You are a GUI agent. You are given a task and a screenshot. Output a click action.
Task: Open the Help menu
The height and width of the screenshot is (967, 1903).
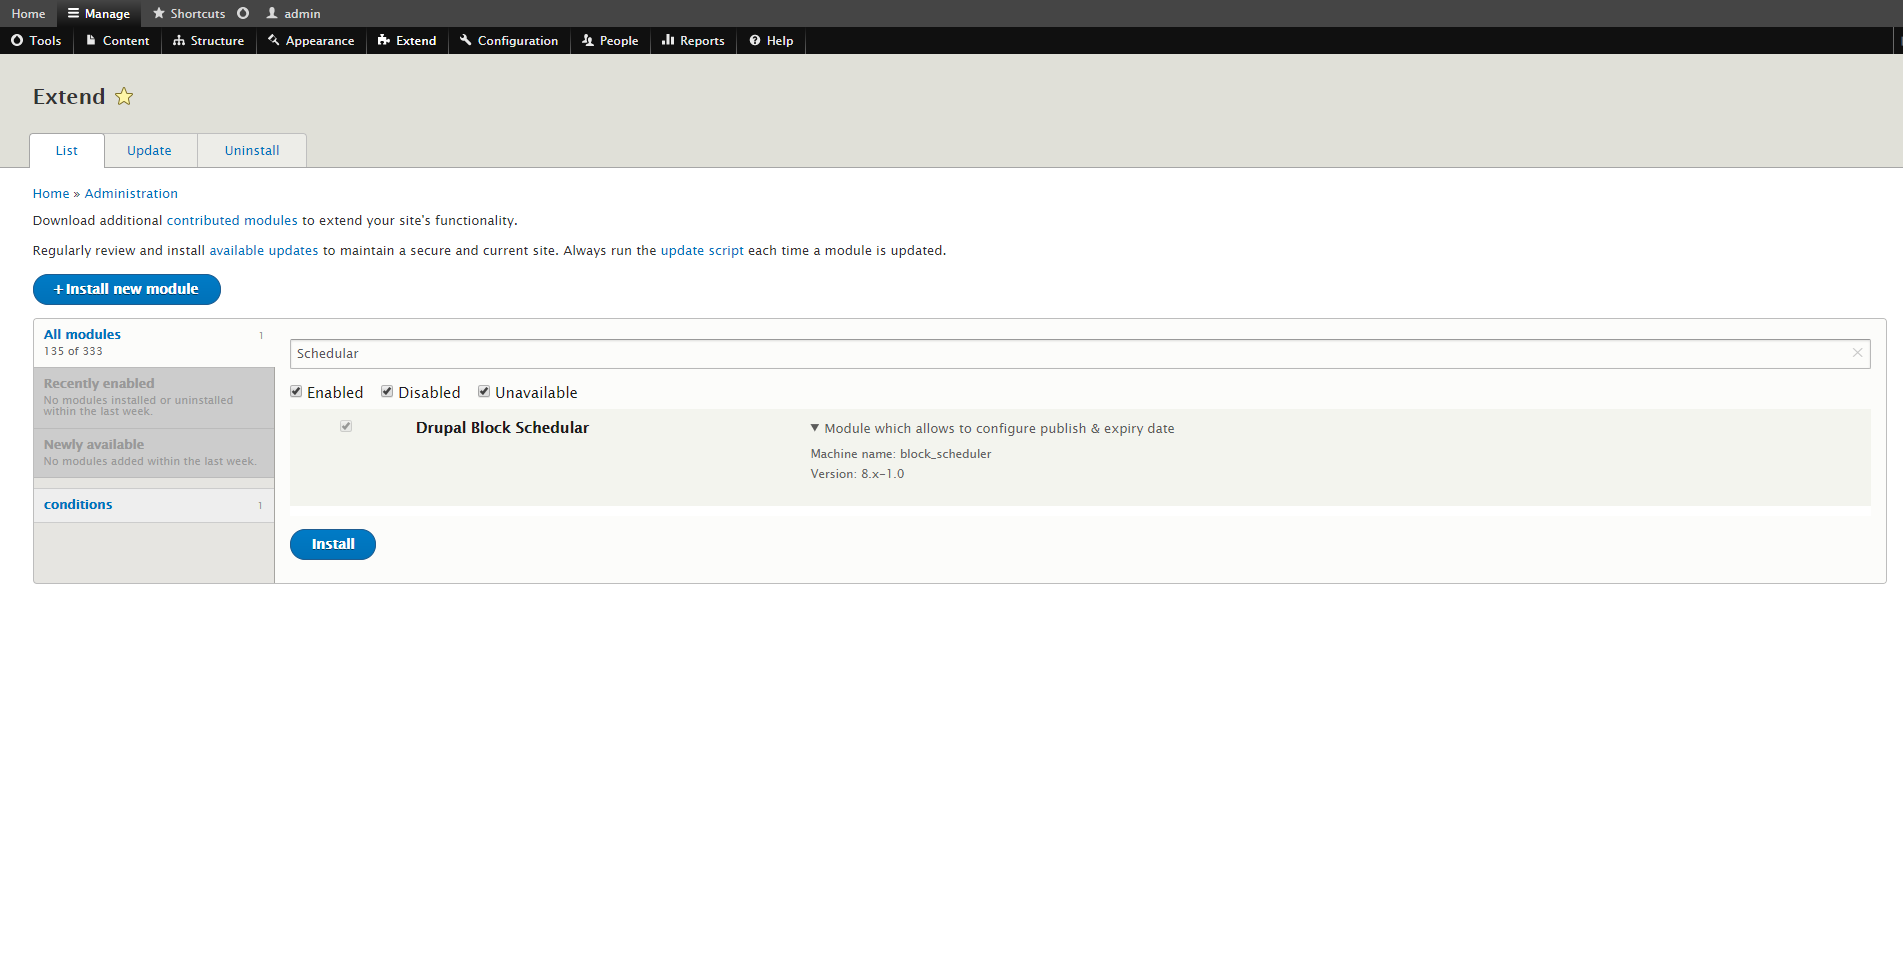[x=771, y=41]
